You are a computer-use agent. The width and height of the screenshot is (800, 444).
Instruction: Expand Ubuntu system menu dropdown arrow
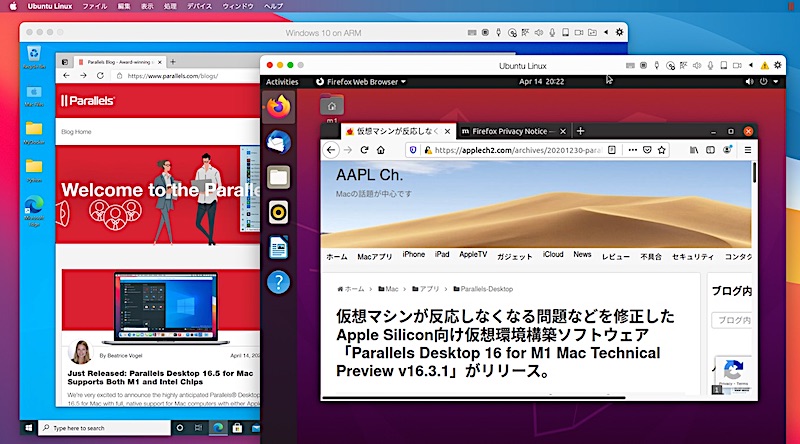776,82
